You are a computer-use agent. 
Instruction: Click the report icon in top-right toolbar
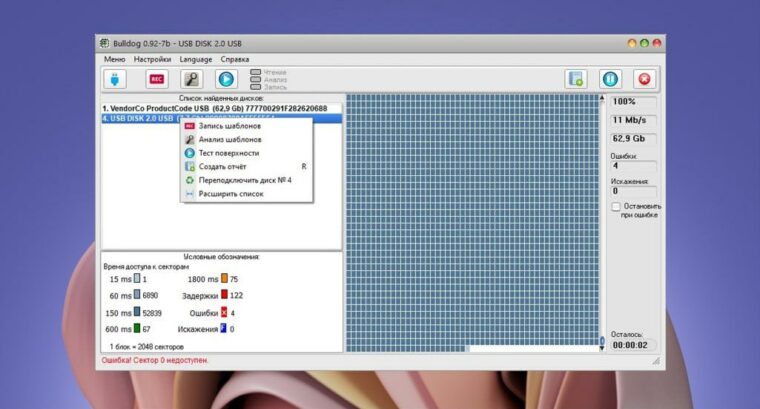575,79
